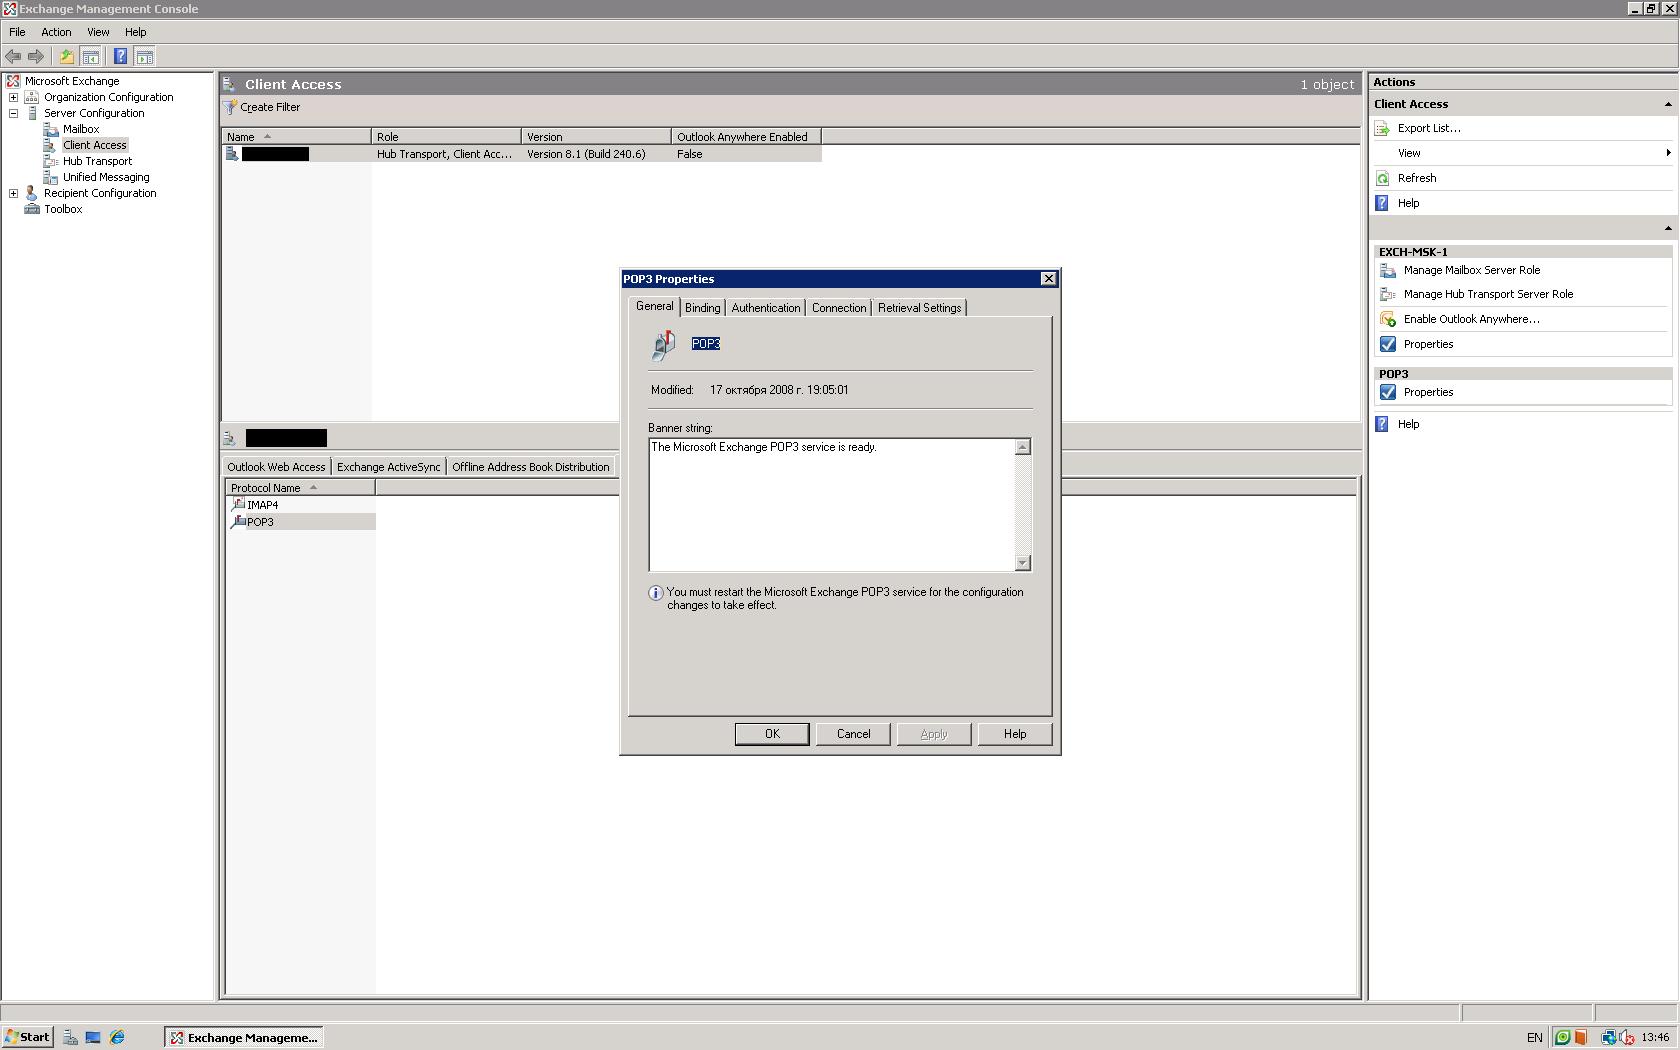The width and height of the screenshot is (1680, 1050).
Task: Click the Apply button in POP3 Properties
Action: 933,734
